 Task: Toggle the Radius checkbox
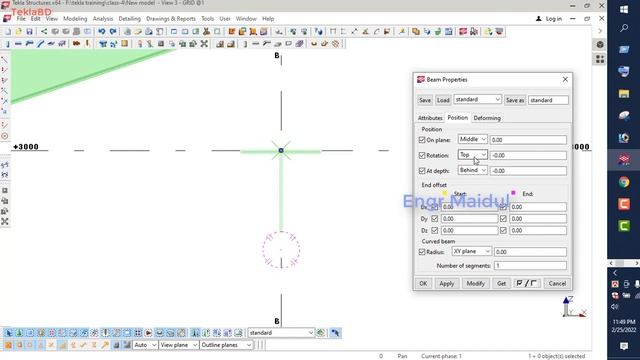422,252
